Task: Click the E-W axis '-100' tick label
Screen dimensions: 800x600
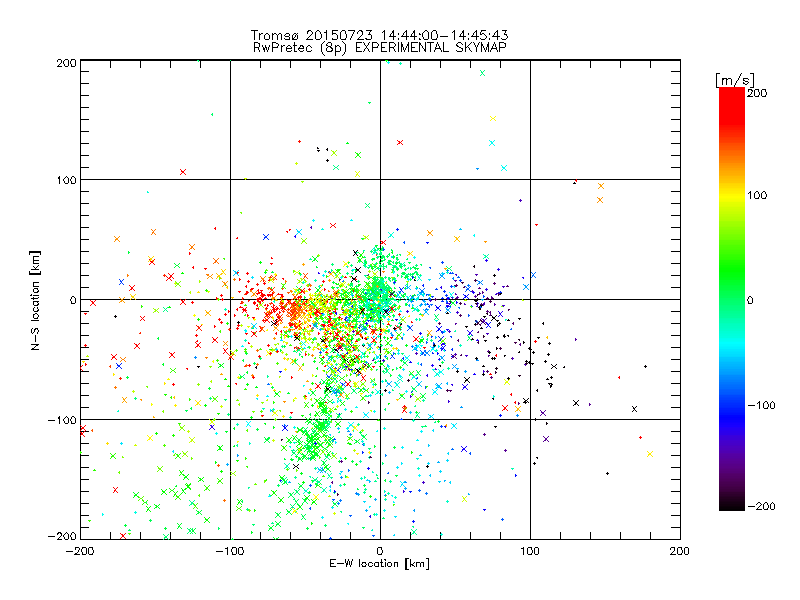Action: tap(230, 551)
